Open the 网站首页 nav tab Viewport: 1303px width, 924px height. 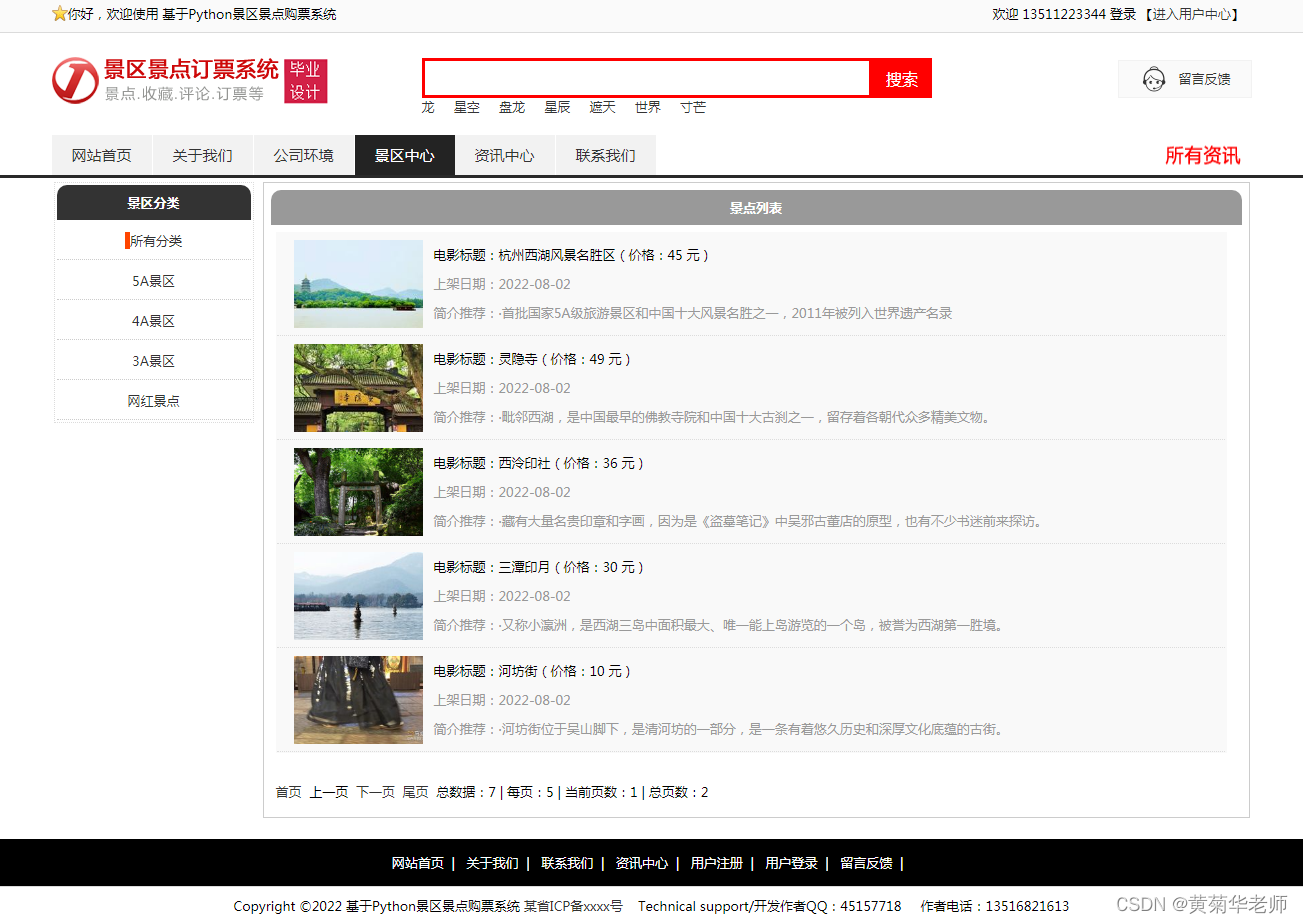tap(101, 155)
